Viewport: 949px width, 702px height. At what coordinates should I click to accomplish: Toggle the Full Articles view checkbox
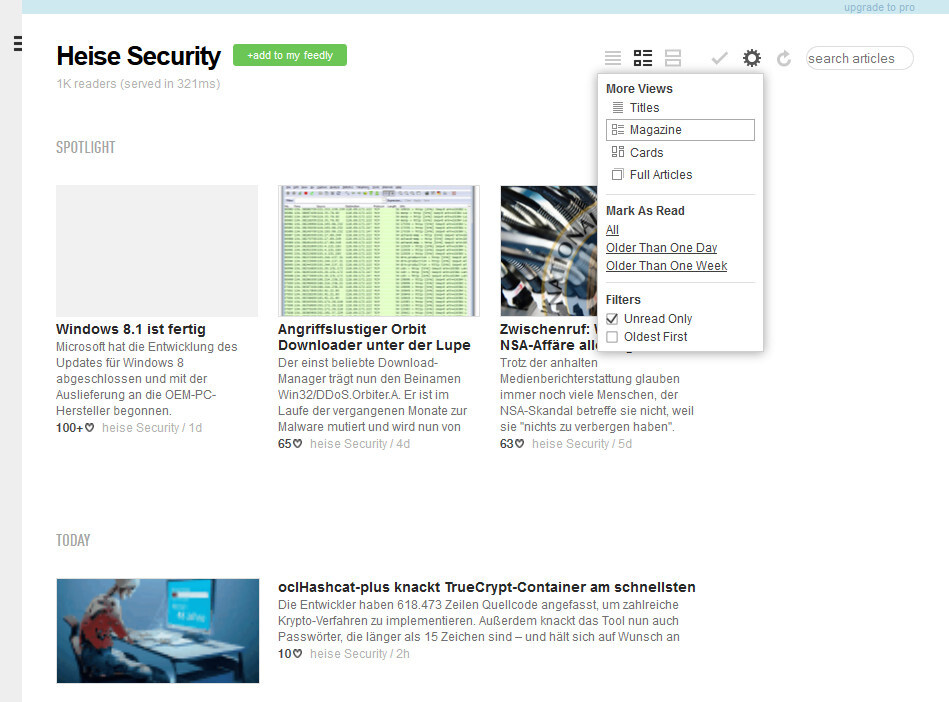pyautogui.click(x=617, y=174)
